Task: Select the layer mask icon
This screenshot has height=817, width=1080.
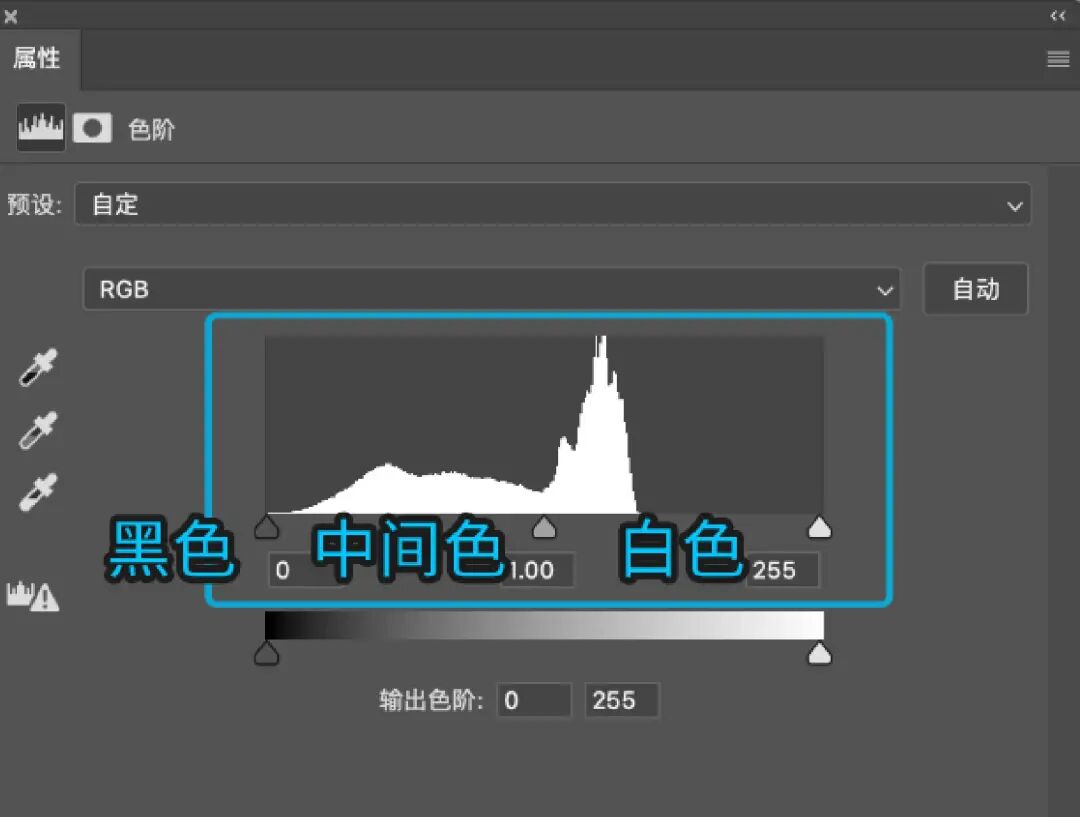Action: click(x=92, y=128)
